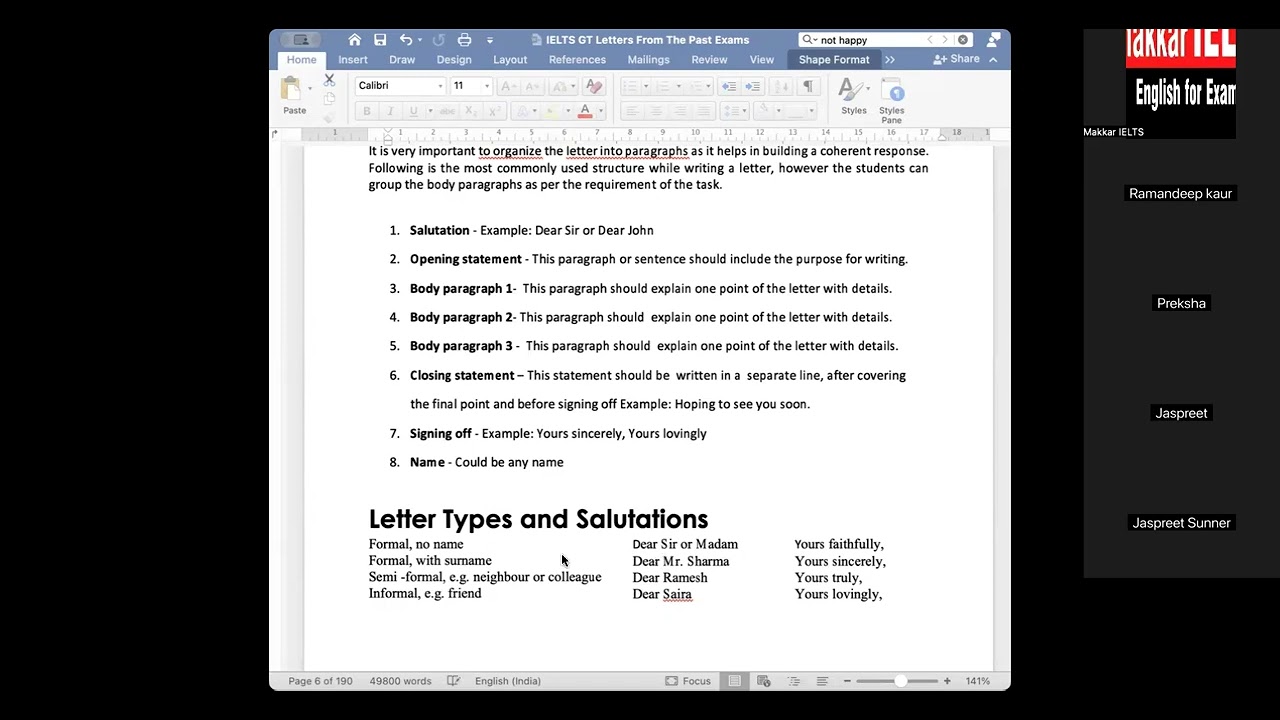Toggle Focus mode in status bar
Viewport: 1280px width, 720px height.
688,681
